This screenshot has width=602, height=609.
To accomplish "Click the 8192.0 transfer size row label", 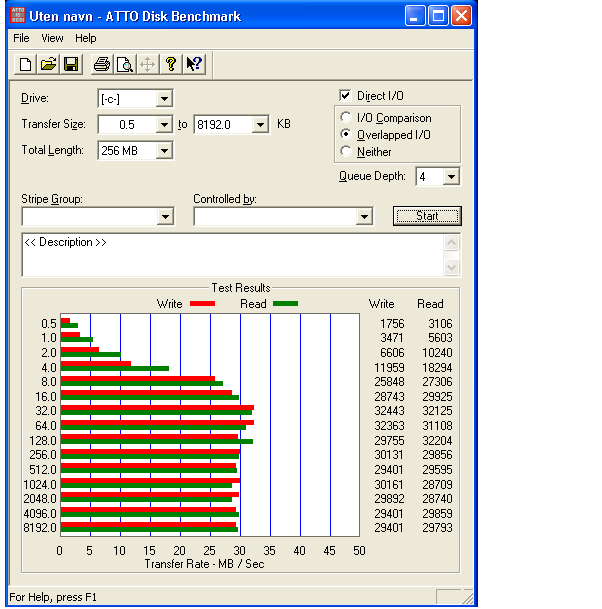I will tap(40, 527).
